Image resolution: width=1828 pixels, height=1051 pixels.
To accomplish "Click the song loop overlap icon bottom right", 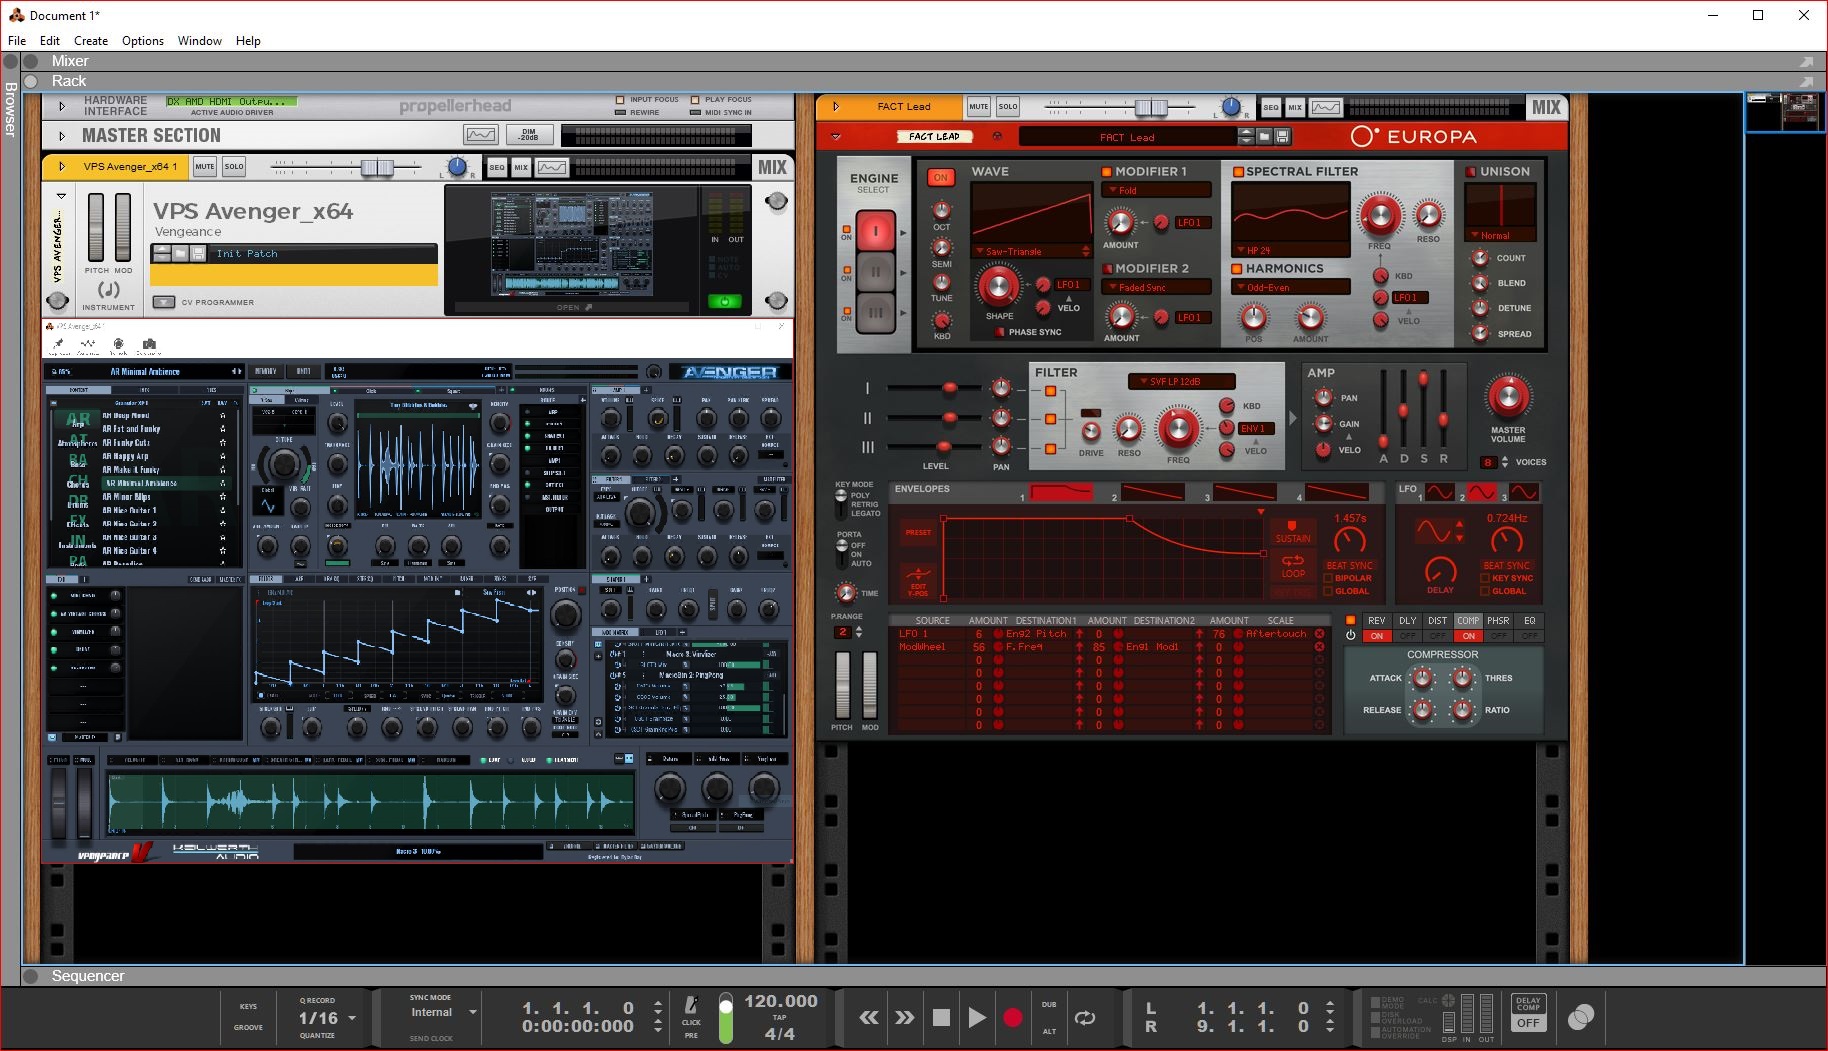I will click(x=1581, y=1017).
